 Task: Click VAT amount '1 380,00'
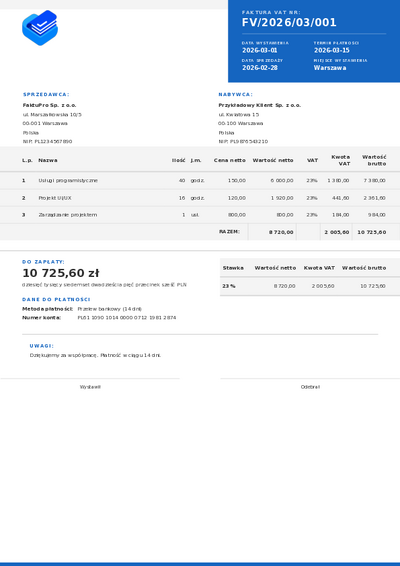338,180
